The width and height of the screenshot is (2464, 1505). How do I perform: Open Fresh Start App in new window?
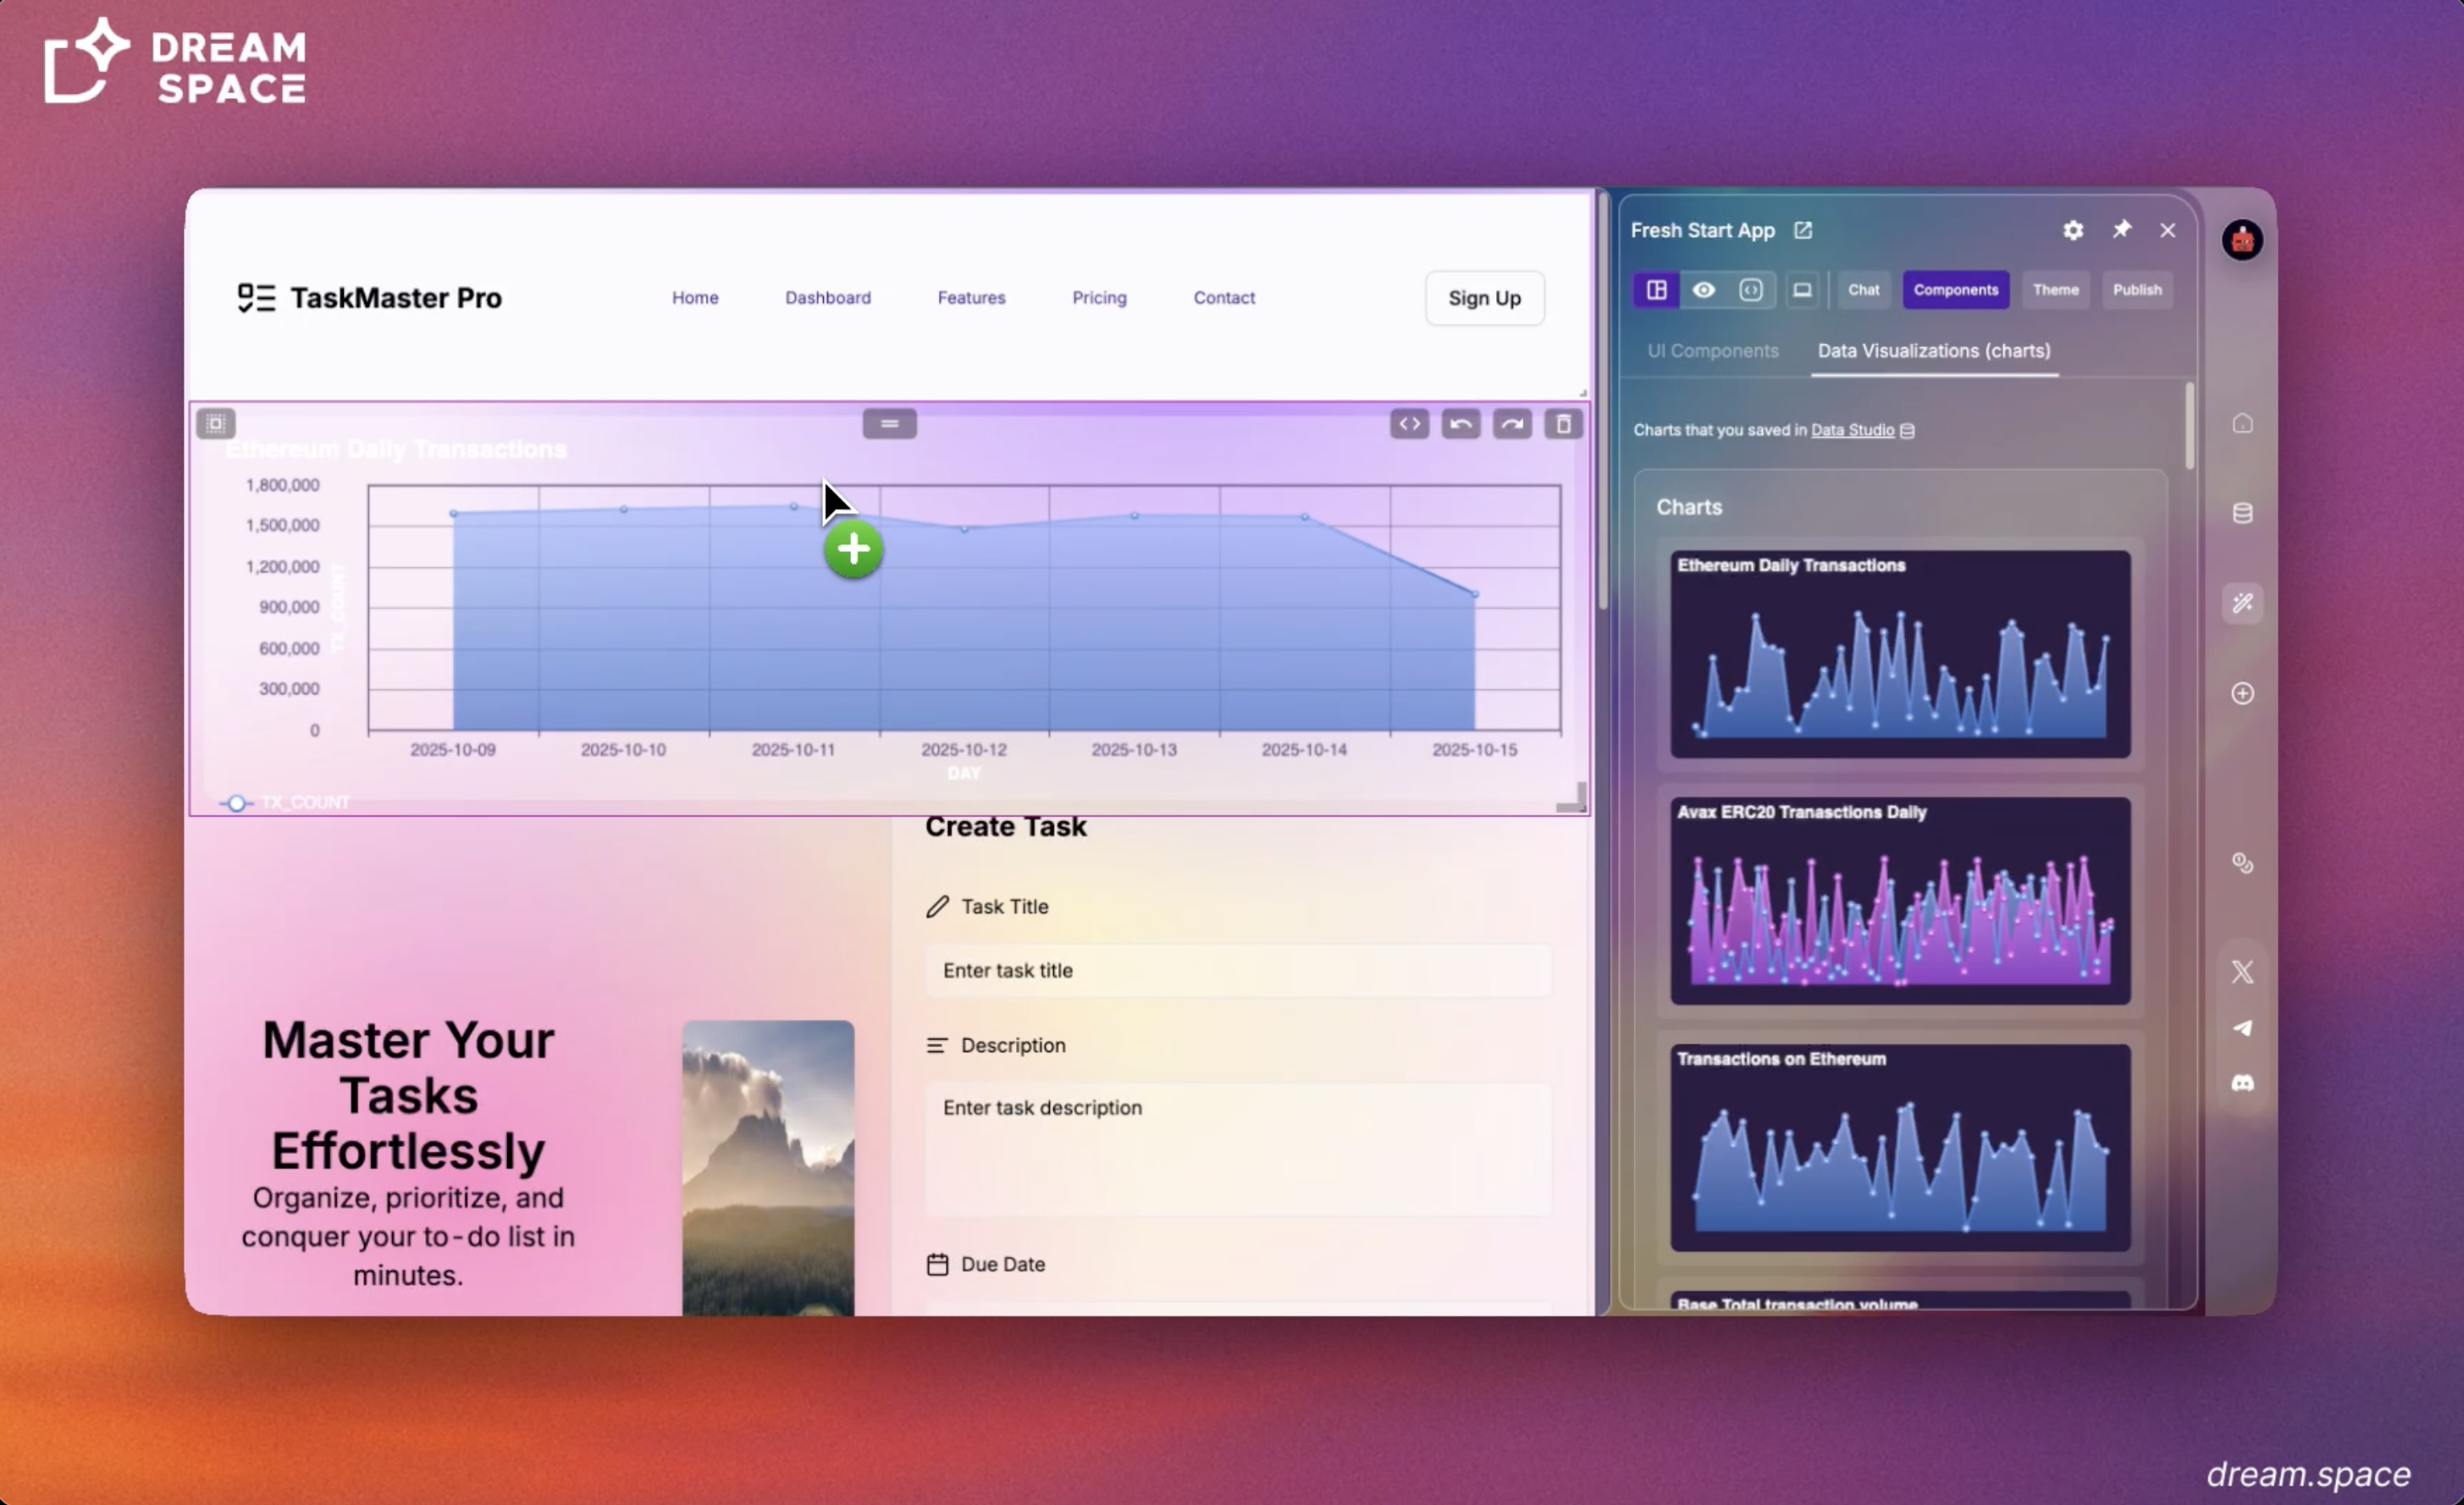coord(1803,231)
